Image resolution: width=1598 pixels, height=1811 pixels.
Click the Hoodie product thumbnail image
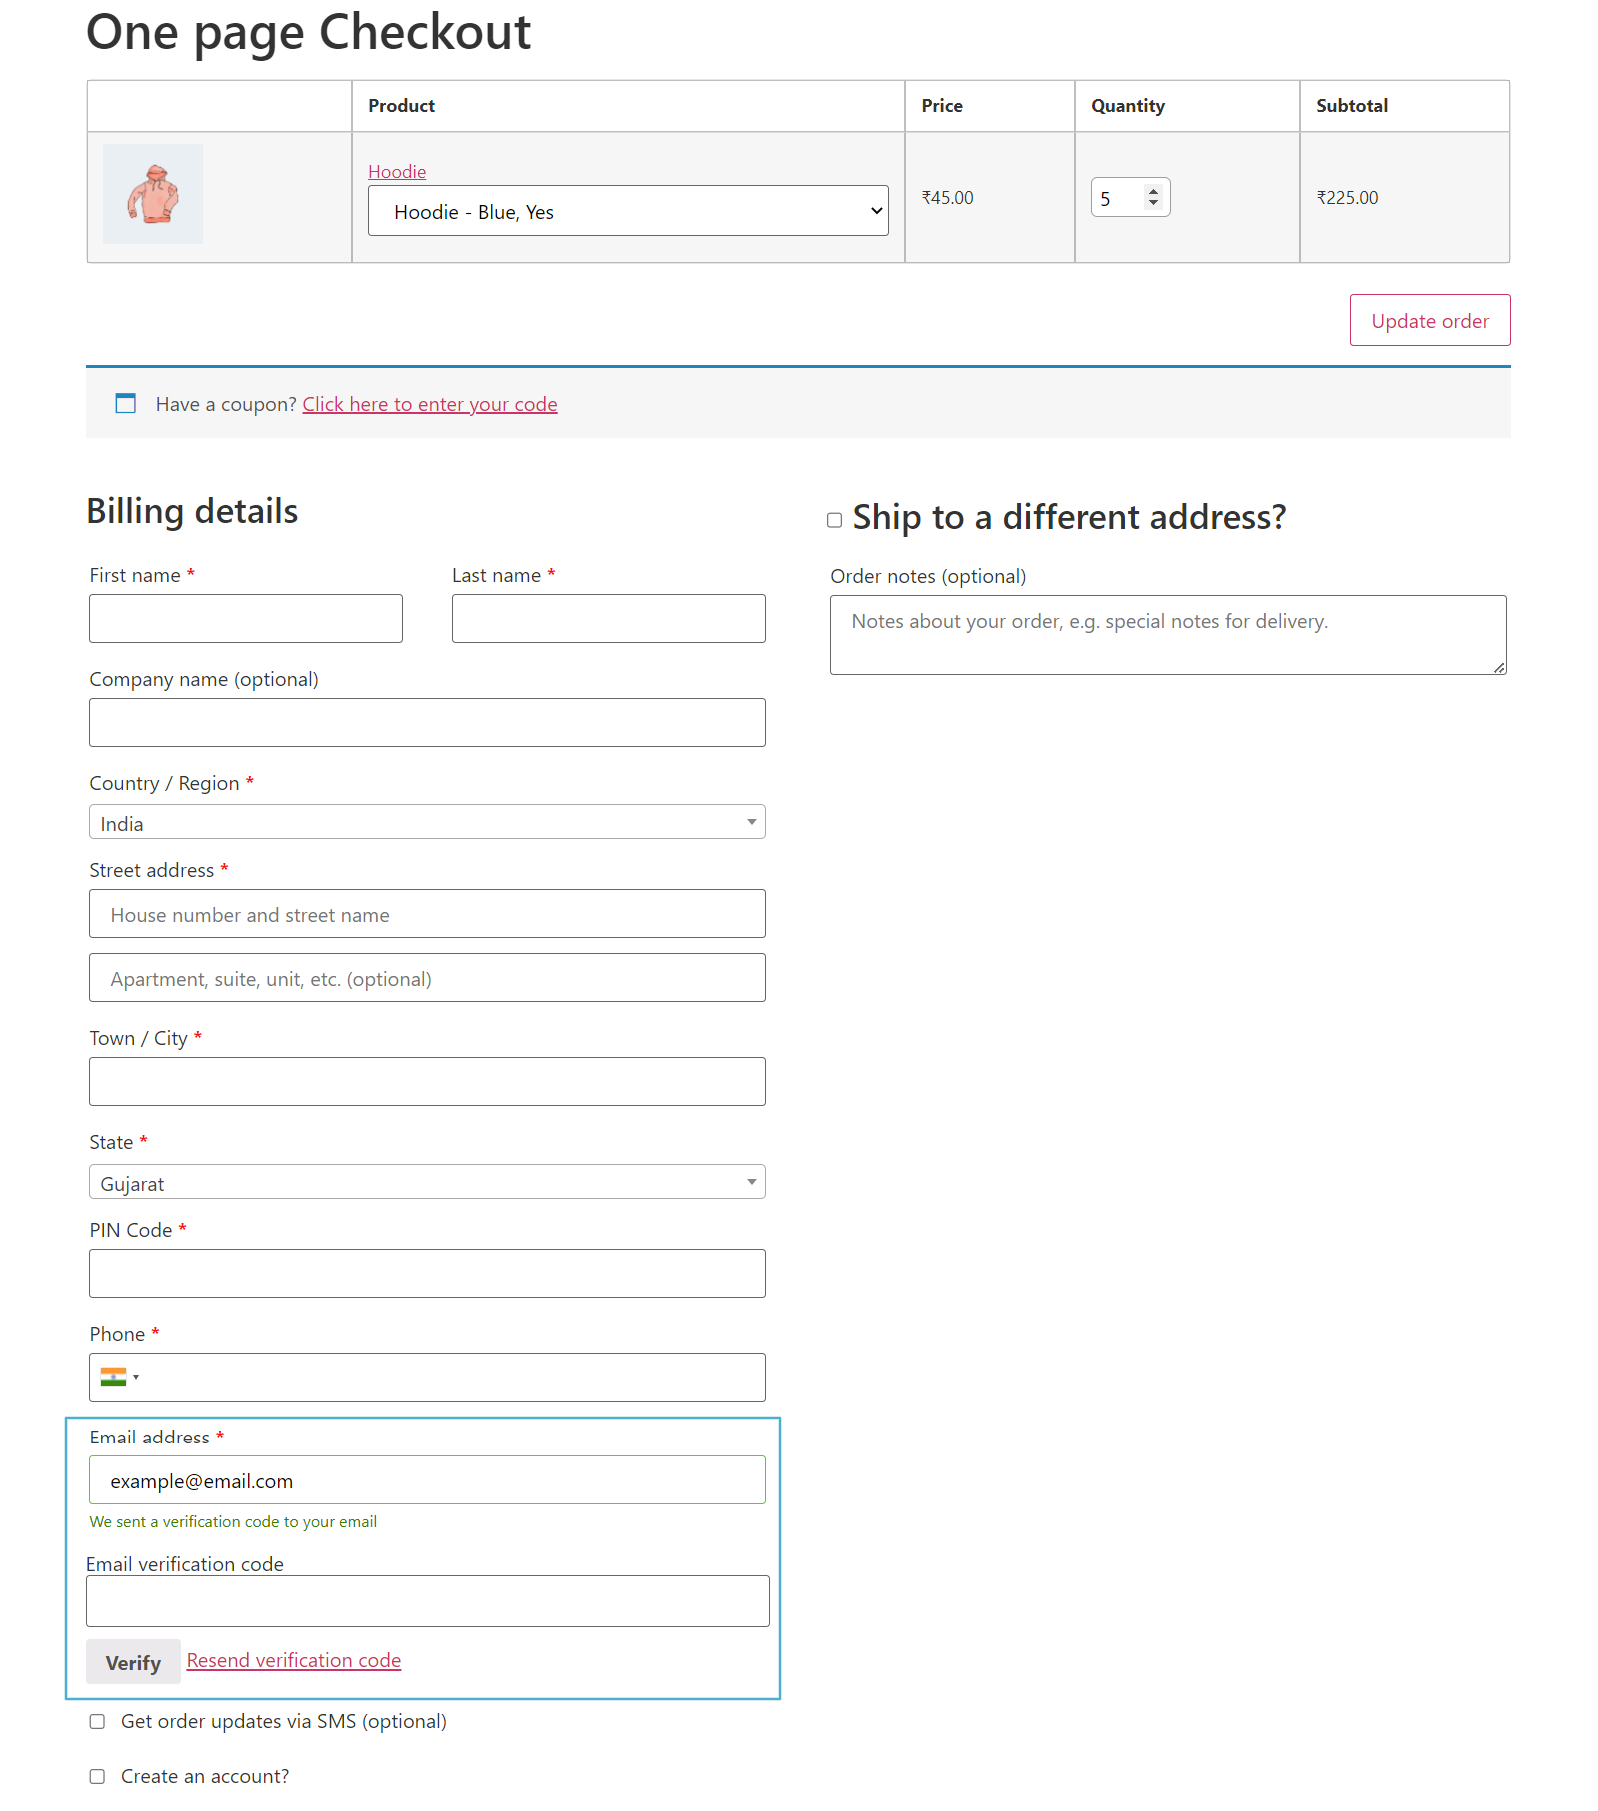pos(152,193)
